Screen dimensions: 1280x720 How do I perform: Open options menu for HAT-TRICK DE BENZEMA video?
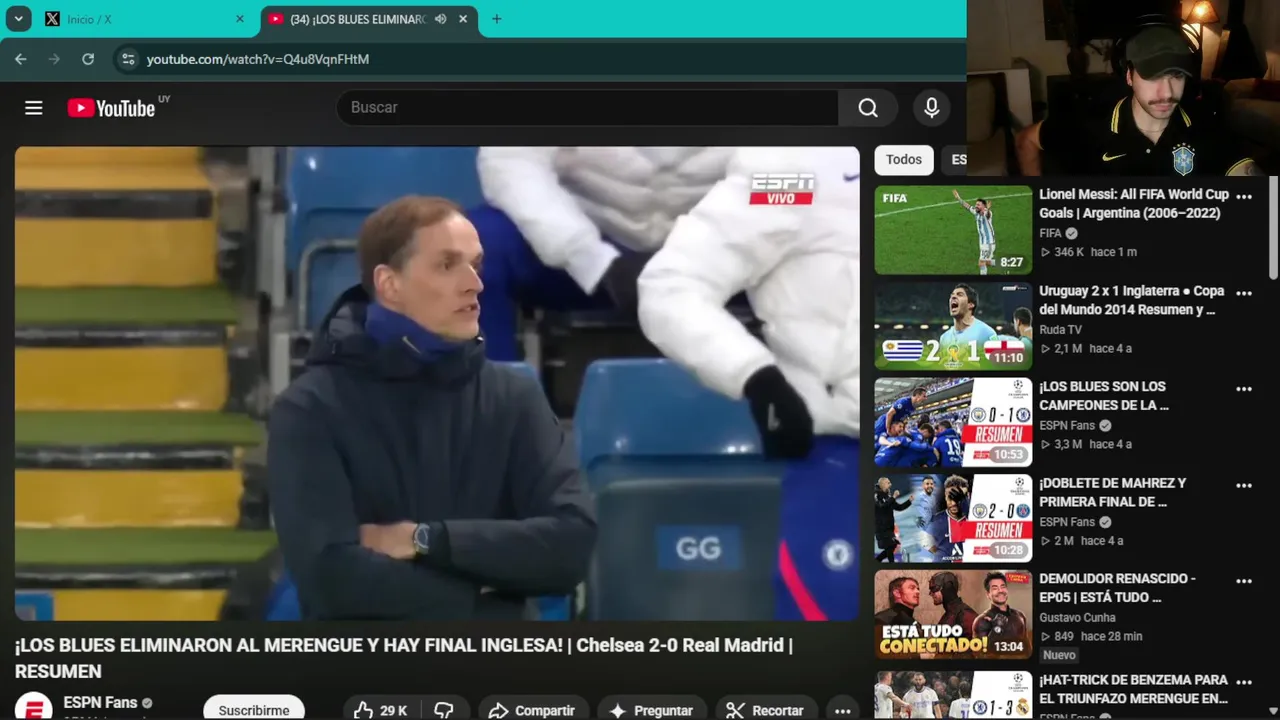(x=1244, y=682)
